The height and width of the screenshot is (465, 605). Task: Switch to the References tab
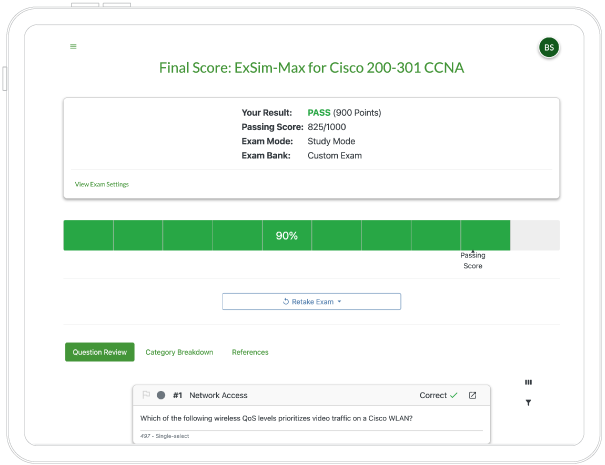(250, 352)
